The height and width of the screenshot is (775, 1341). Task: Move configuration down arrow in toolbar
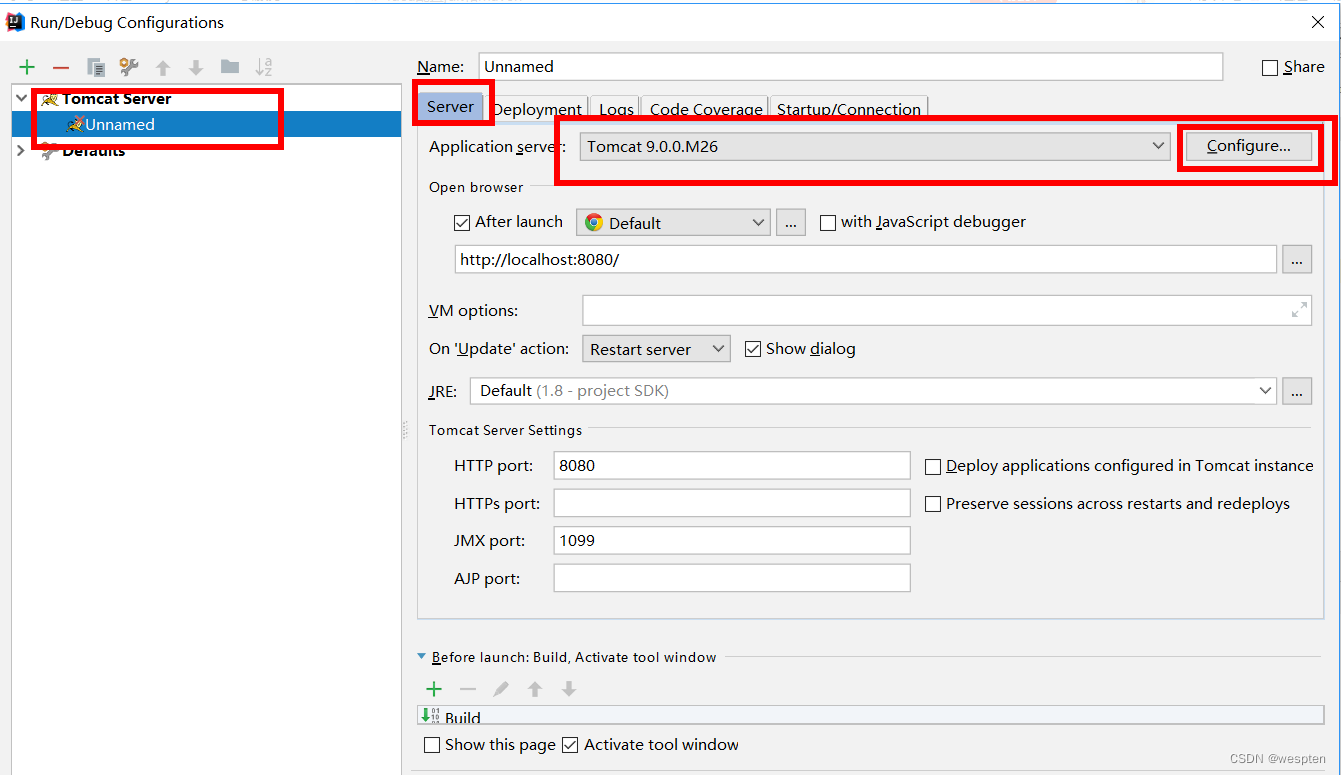coord(196,67)
